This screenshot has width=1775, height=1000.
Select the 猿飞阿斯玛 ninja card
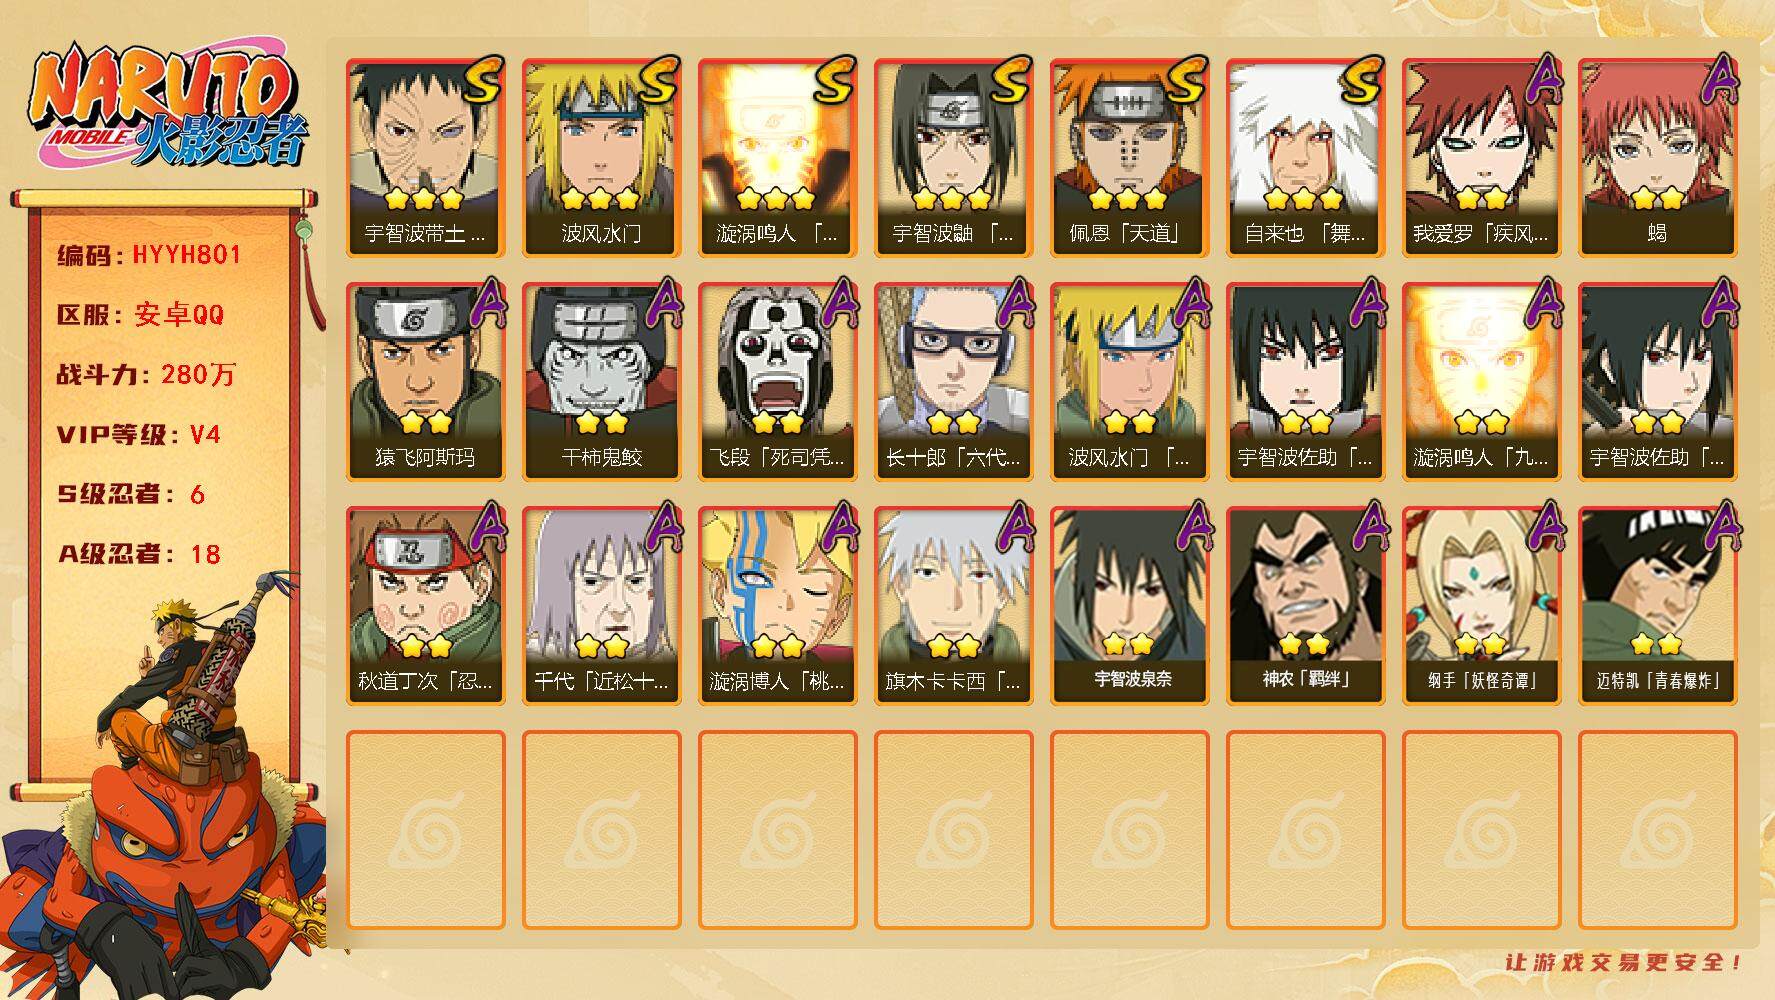tap(425, 381)
